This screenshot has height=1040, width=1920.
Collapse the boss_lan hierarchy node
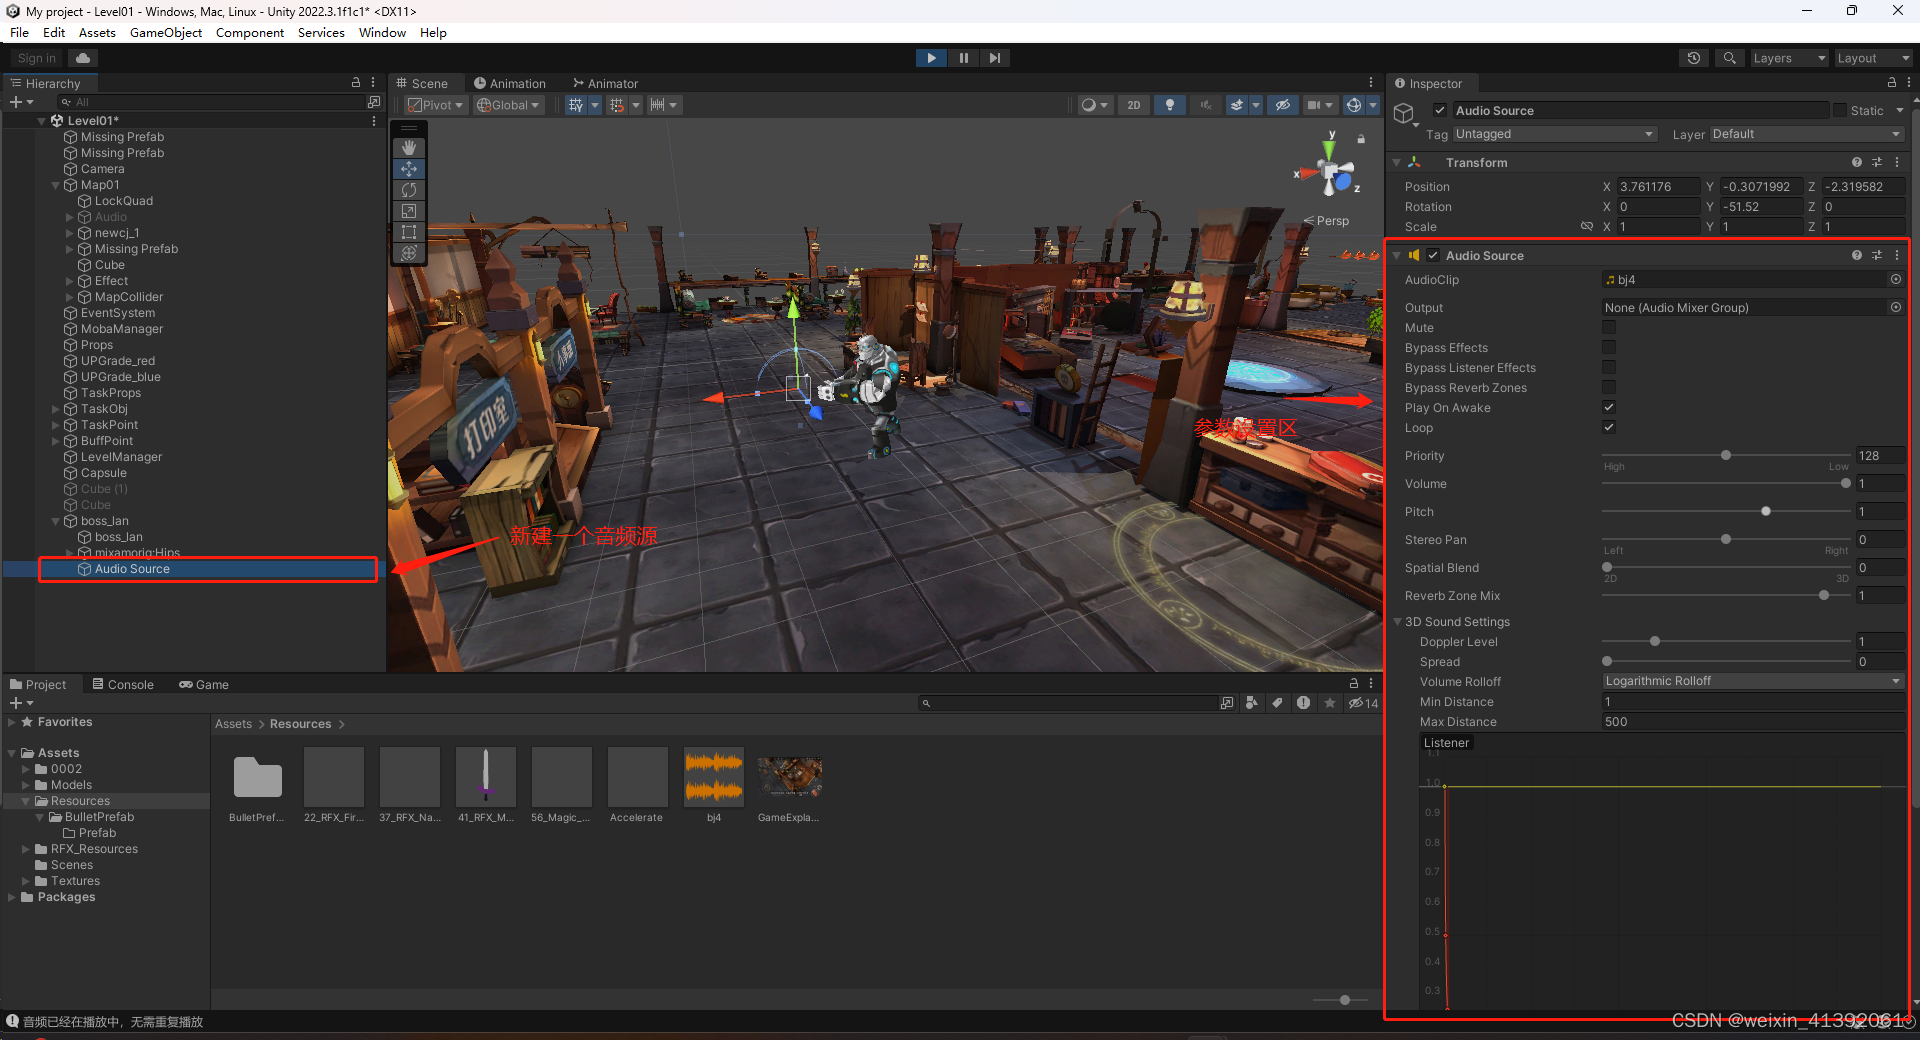56,521
